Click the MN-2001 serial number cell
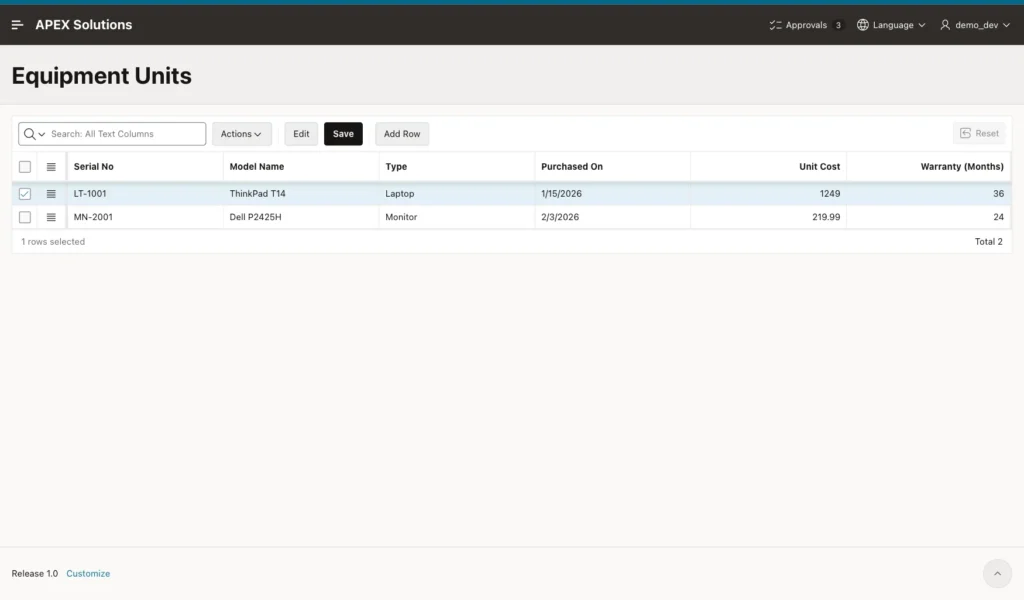 pos(145,217)
